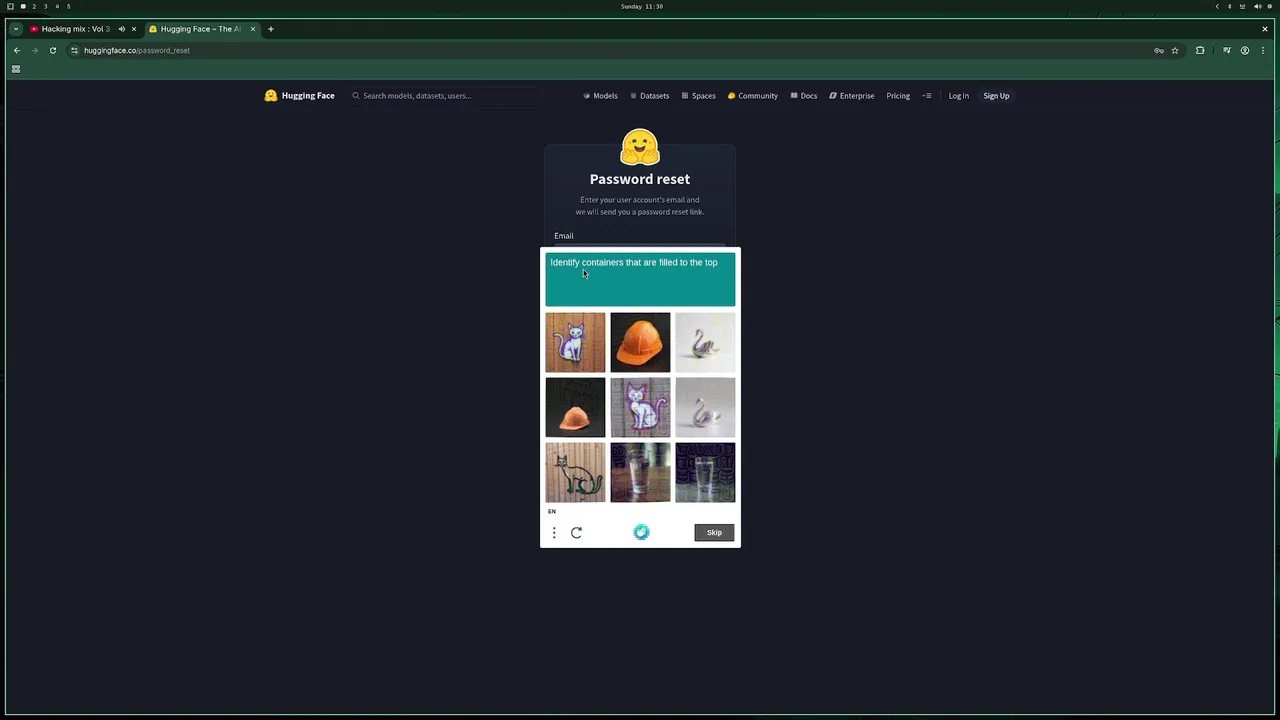Reload the current page
The height and width of the screenshot is (720, 1280).
tap(52, 50)
